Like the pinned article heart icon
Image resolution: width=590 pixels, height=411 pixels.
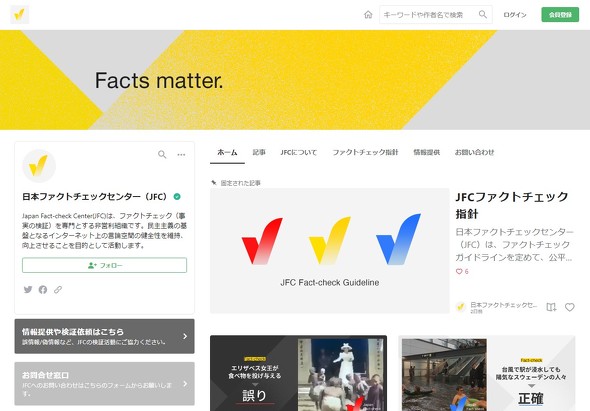(570, 307)
